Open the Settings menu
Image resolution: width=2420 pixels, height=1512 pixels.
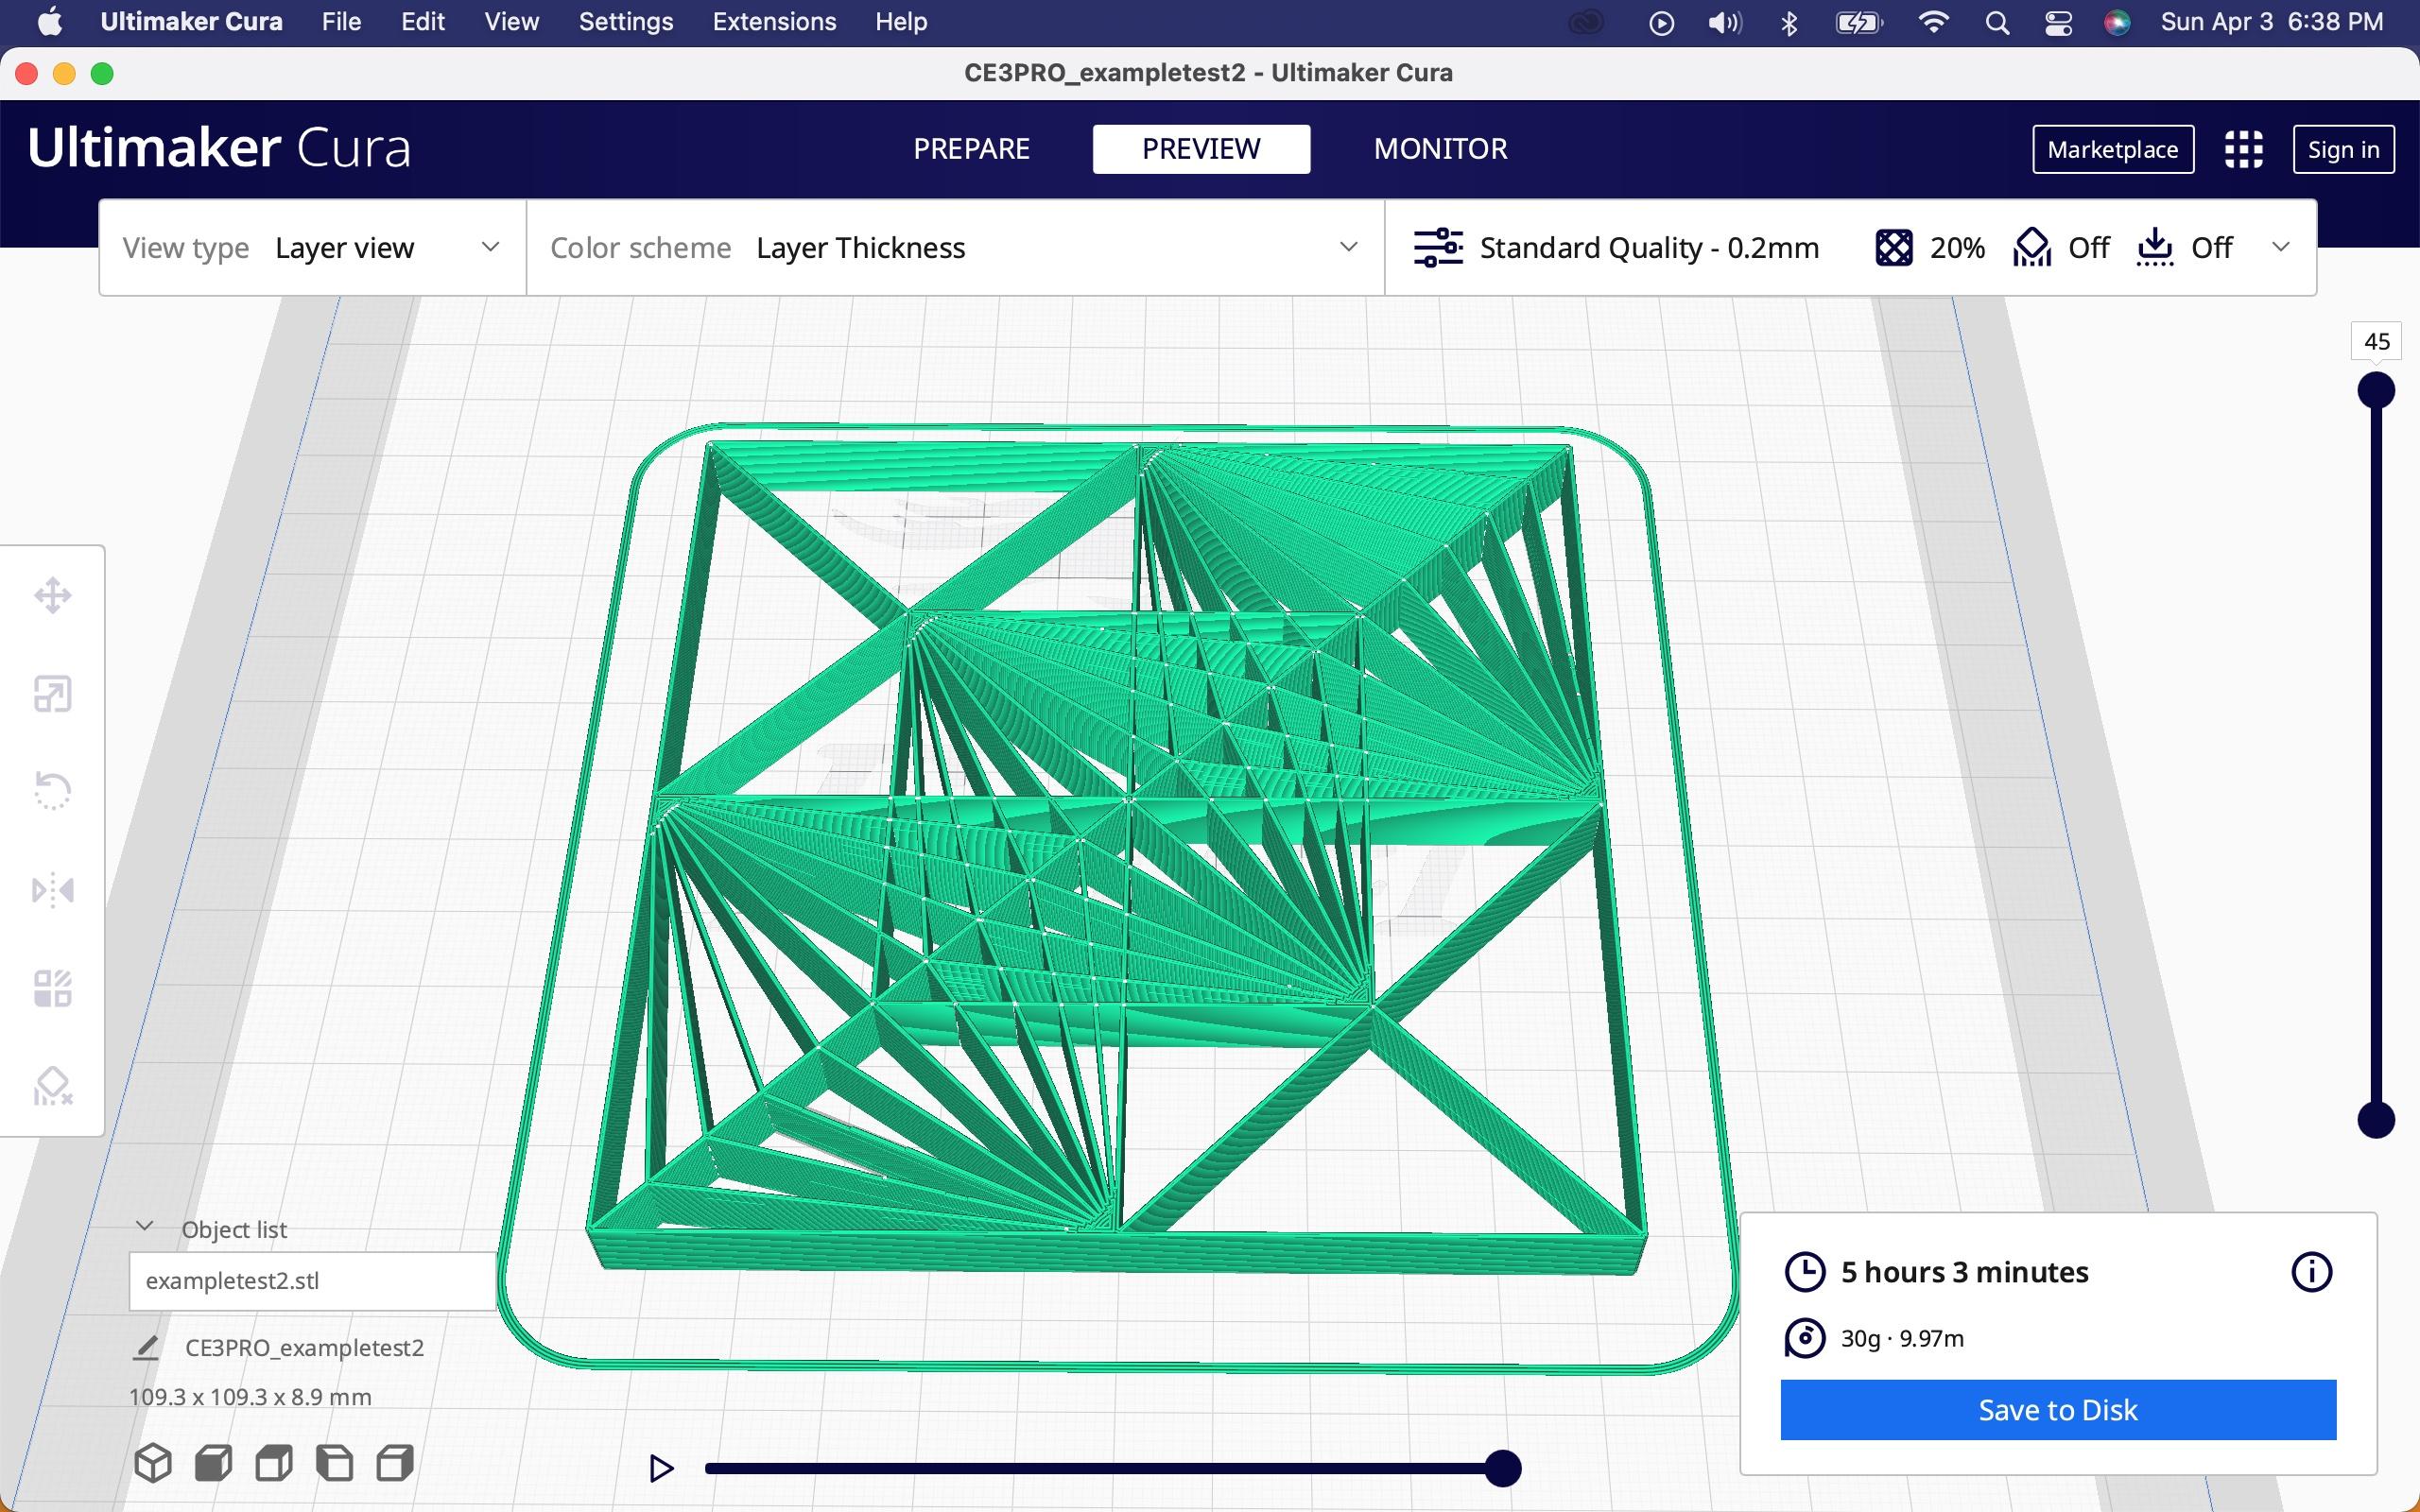coord(626,22)
